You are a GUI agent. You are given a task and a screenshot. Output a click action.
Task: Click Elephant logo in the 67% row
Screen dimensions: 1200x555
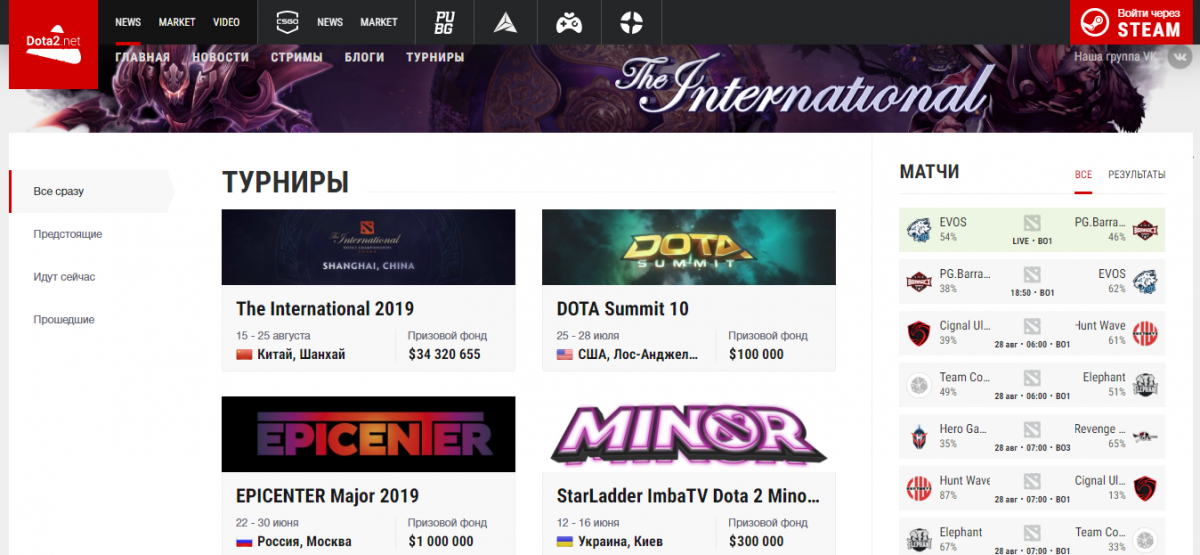[918, 540]
